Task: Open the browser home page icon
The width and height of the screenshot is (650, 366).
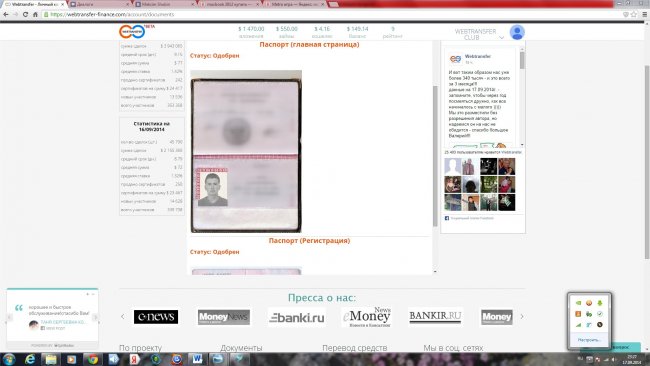Action: pyautogui.click(x=35, y=14)
